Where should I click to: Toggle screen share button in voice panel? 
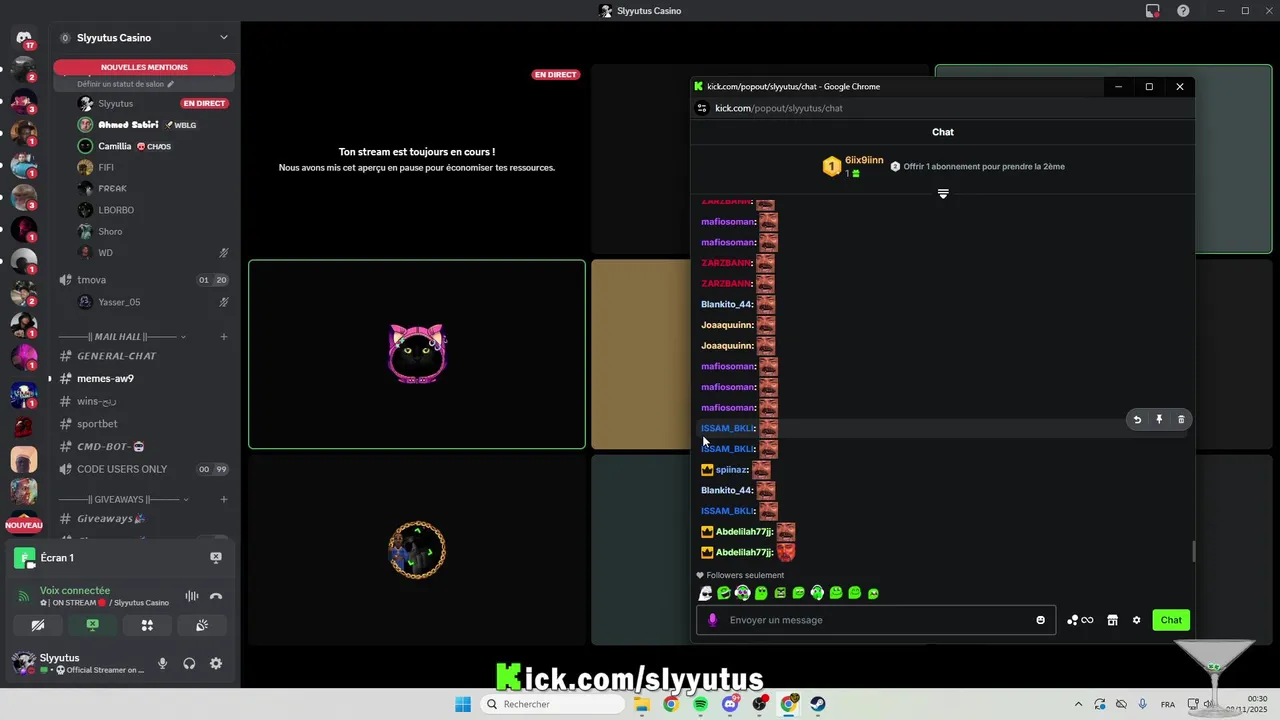point(92,625)
